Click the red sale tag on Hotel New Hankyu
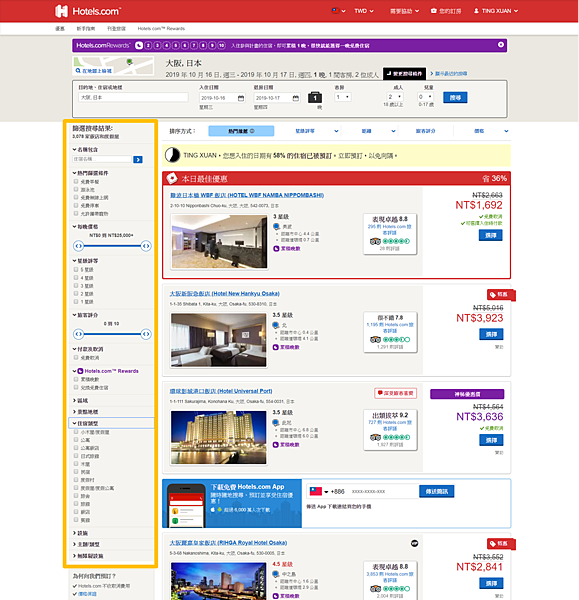This screenshot has width=579, height=600. [x=501, y=295]
